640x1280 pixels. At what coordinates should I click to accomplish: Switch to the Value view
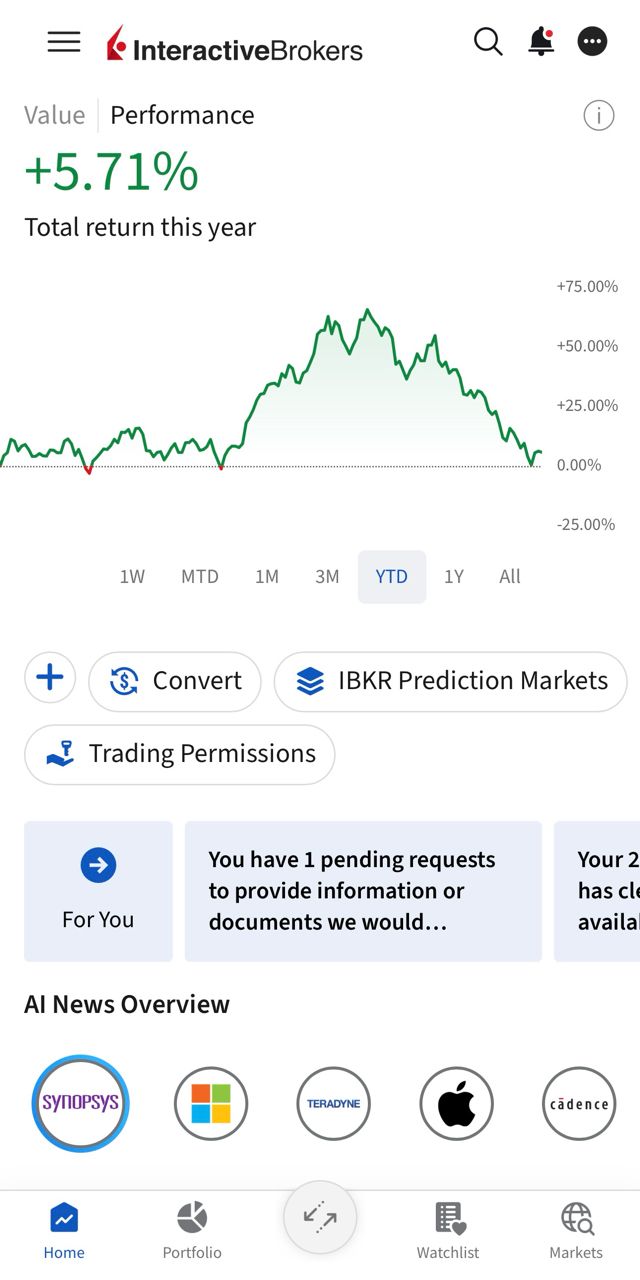55,115
